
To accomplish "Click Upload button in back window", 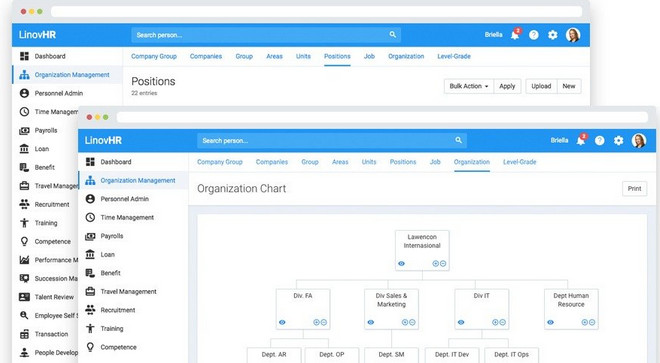I will (541, 86).
